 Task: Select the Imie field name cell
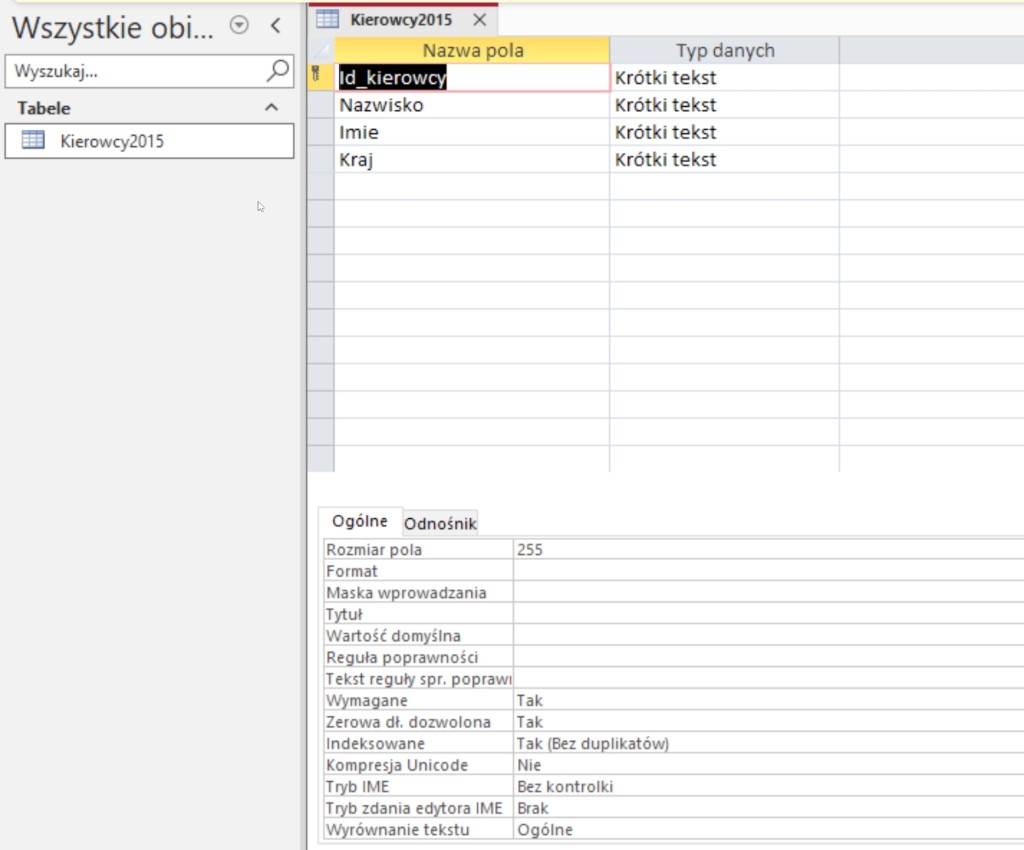pos(471,132)
